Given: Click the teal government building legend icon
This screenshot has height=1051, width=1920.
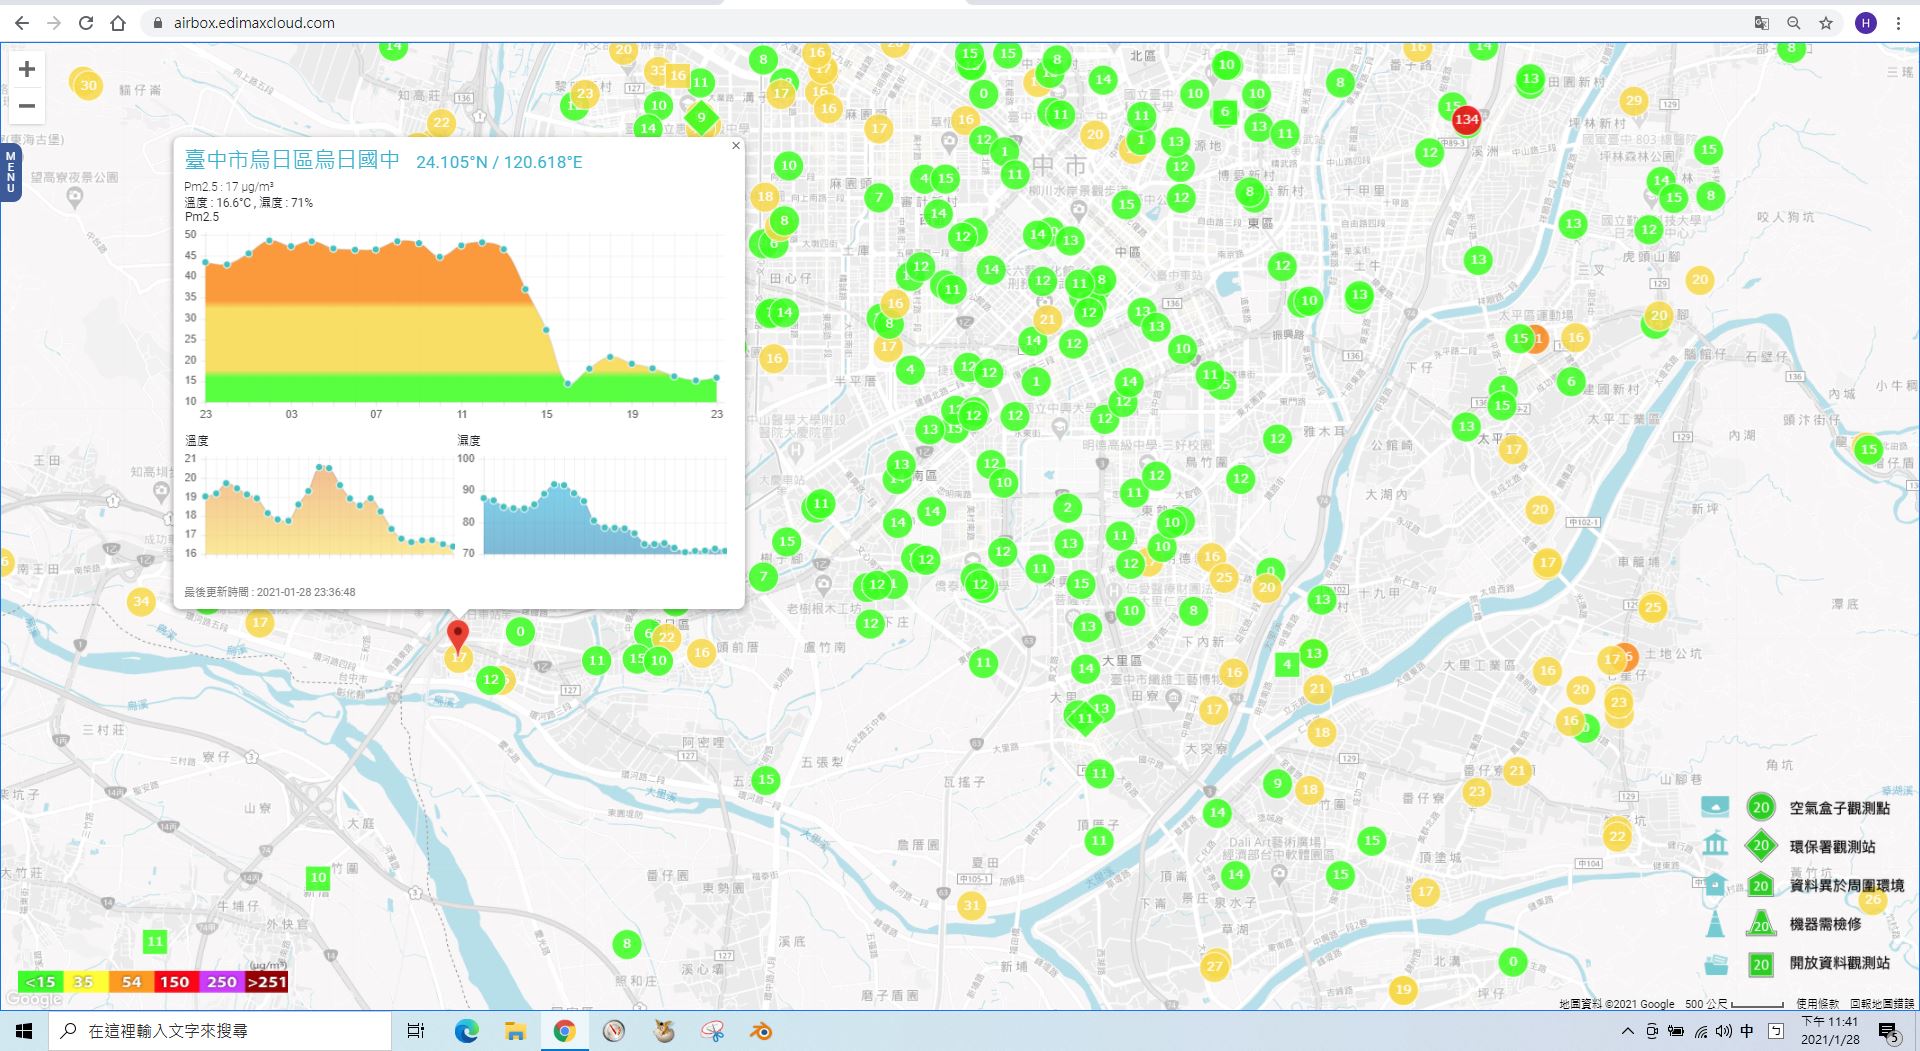Looking at the screenshot, I should tap(1715, 844).
